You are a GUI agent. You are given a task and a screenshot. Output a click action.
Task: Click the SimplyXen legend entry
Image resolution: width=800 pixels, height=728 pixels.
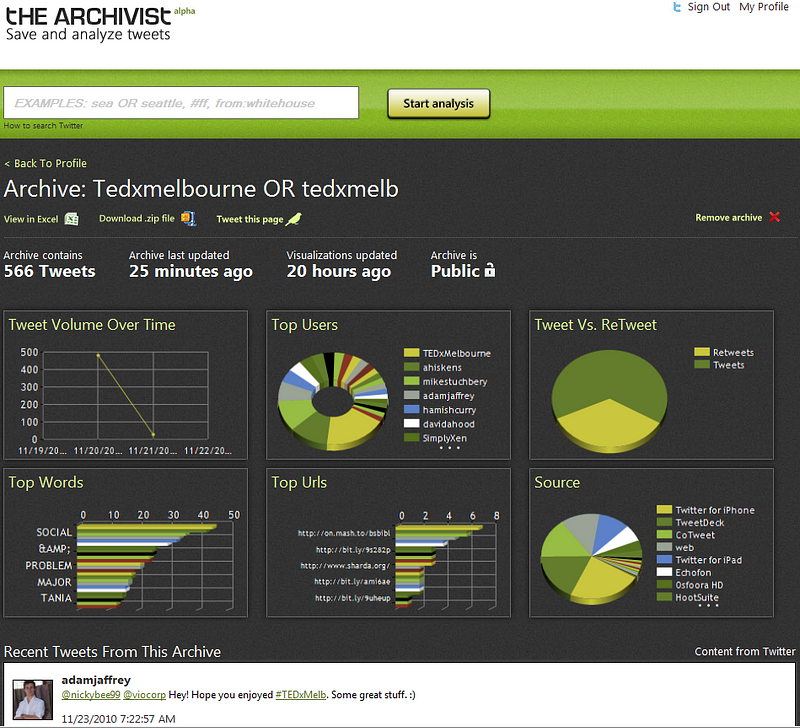(444, 438)
